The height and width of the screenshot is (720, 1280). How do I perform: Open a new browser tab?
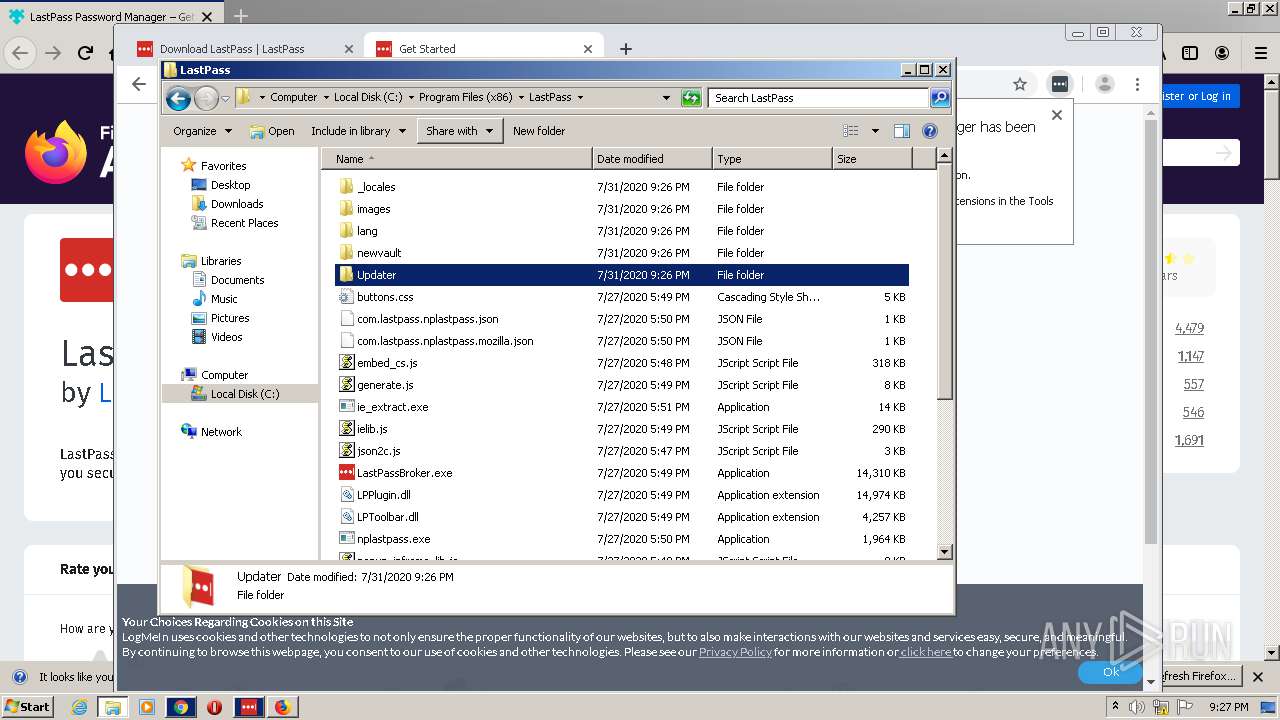tap(626, 48)
